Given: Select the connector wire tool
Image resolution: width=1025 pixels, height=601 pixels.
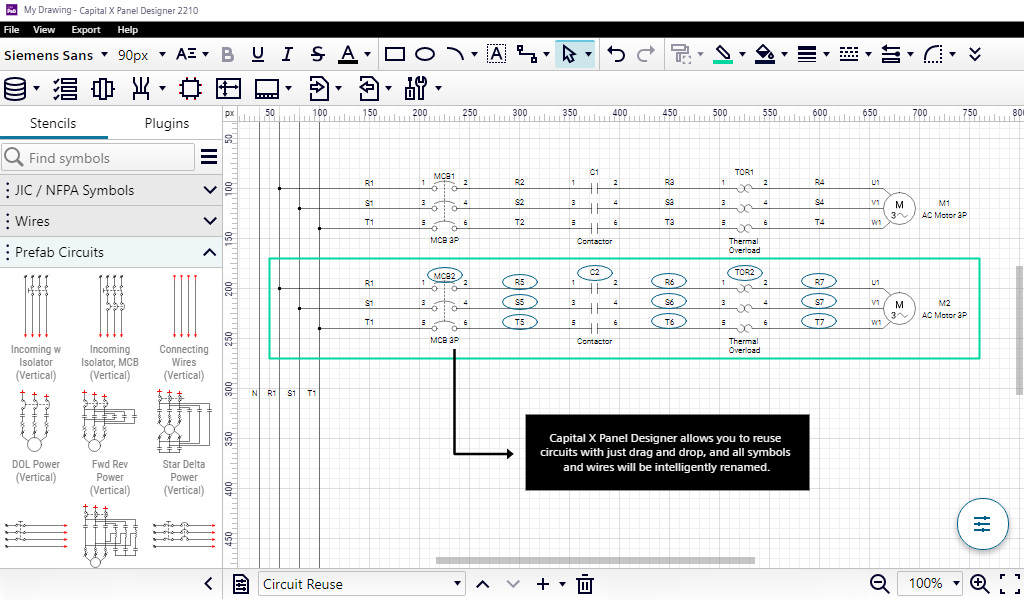Looking at the screenshot, I should coord(526,55).
